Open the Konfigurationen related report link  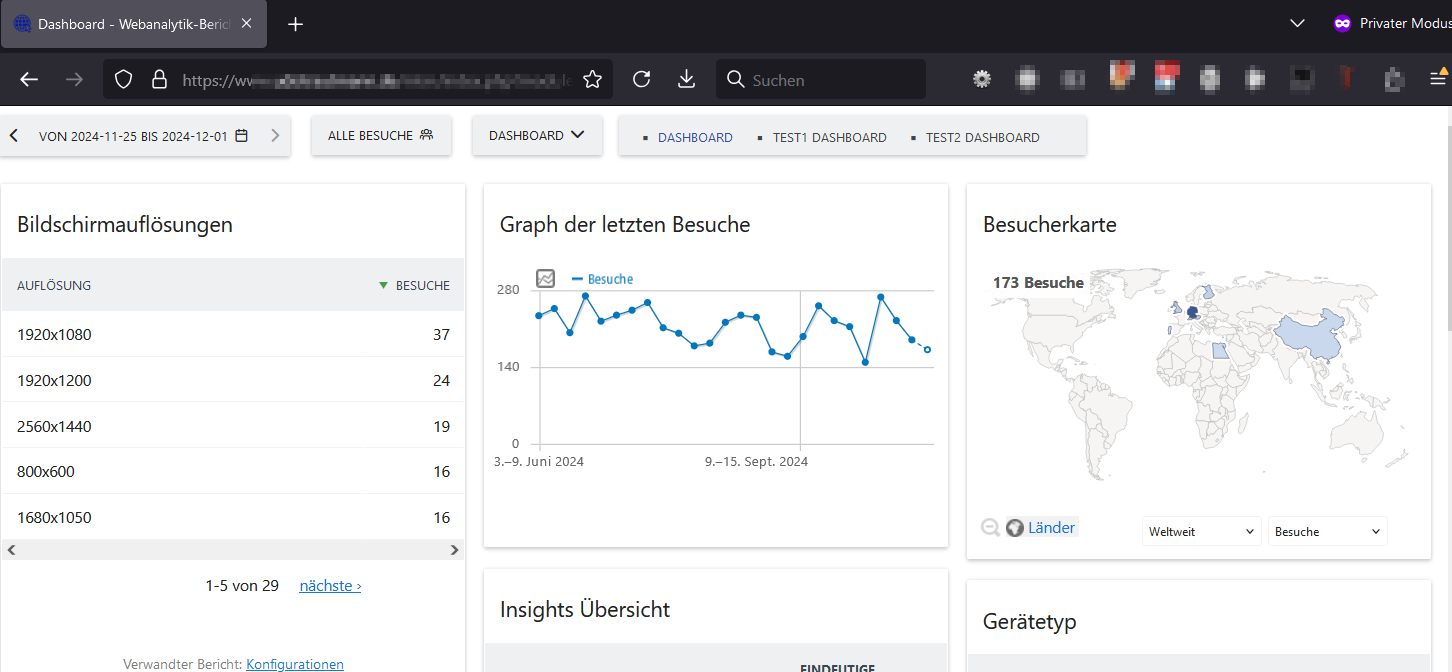[295, 664]
